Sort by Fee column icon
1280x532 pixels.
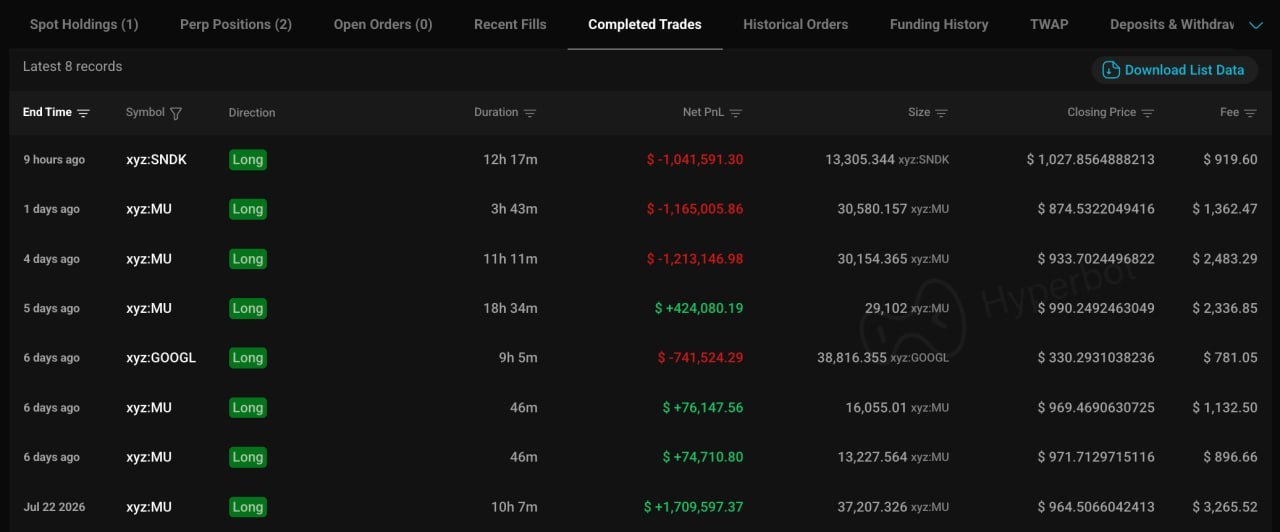tap(1250, 113)
